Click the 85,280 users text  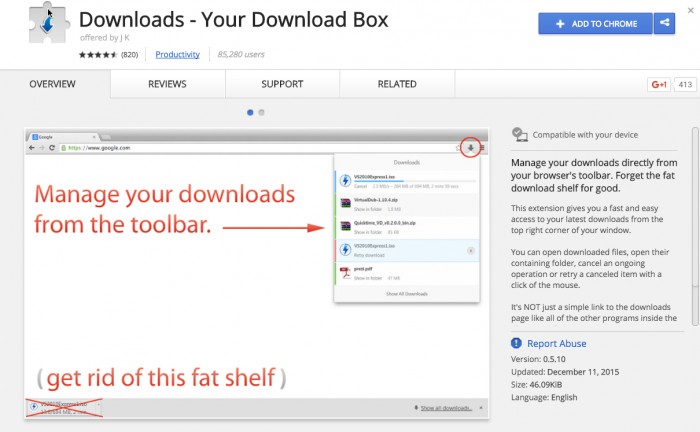241,54
